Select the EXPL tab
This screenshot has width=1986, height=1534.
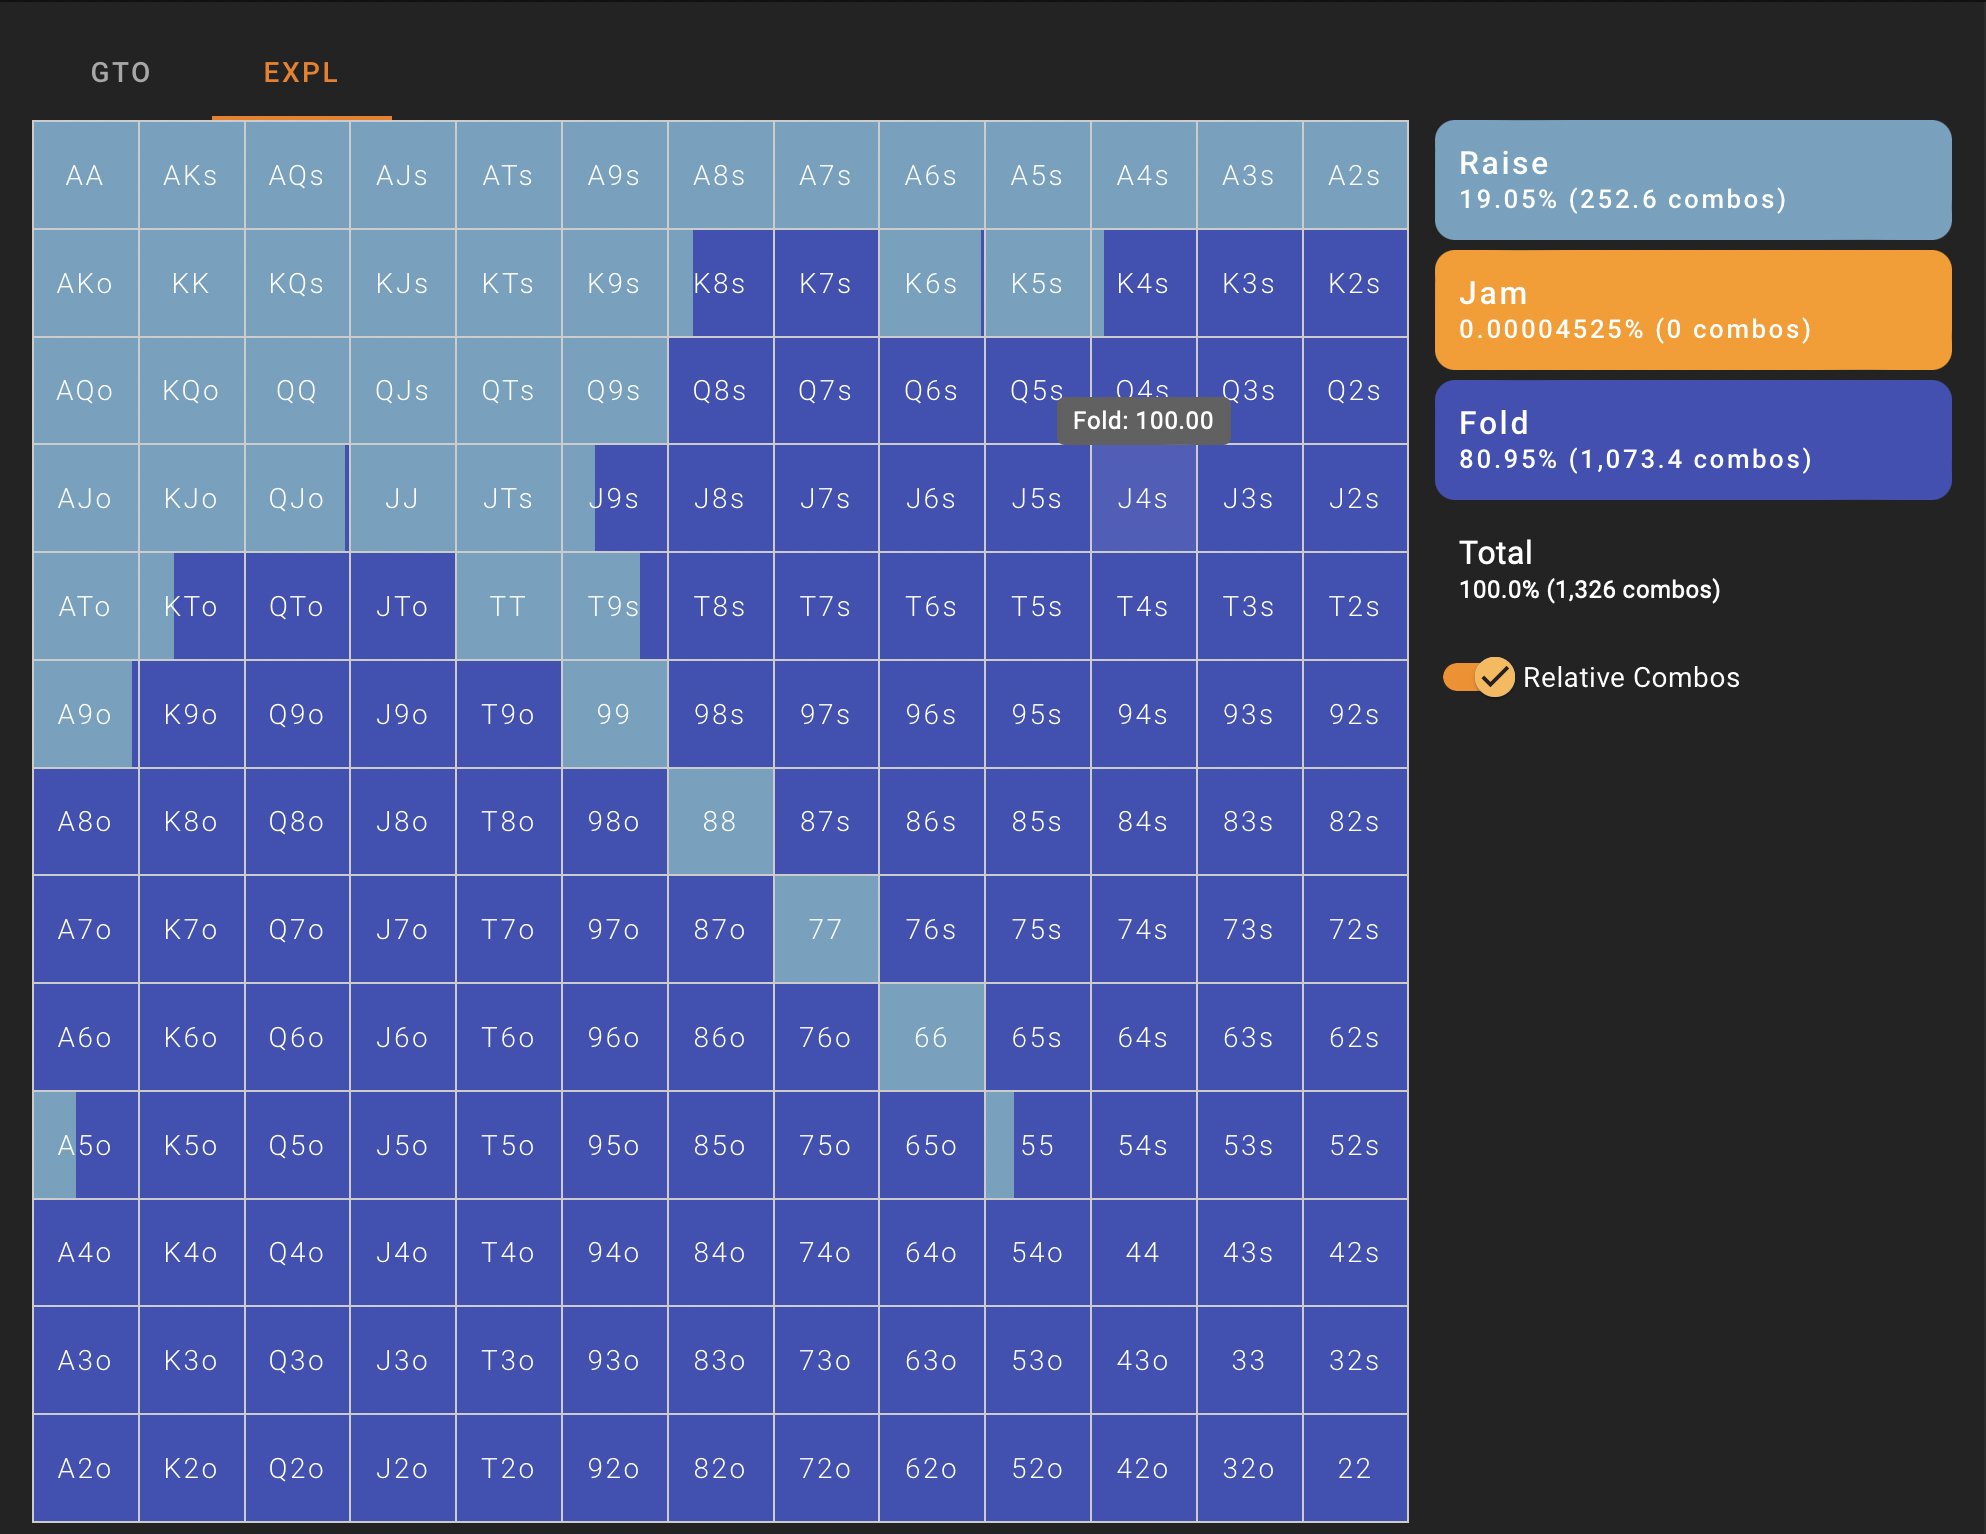[x=301, y=72]
